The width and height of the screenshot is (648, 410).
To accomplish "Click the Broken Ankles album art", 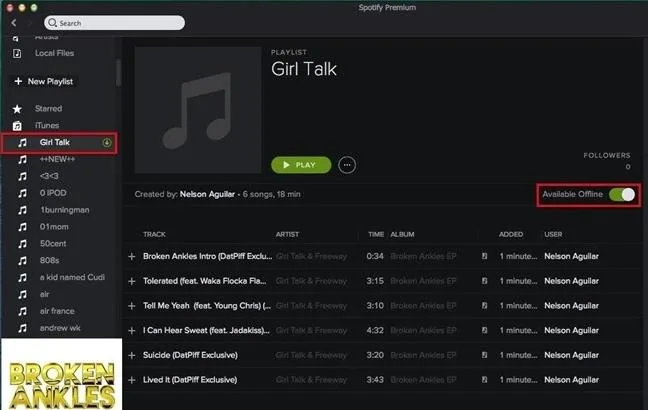I will point(62,374).
